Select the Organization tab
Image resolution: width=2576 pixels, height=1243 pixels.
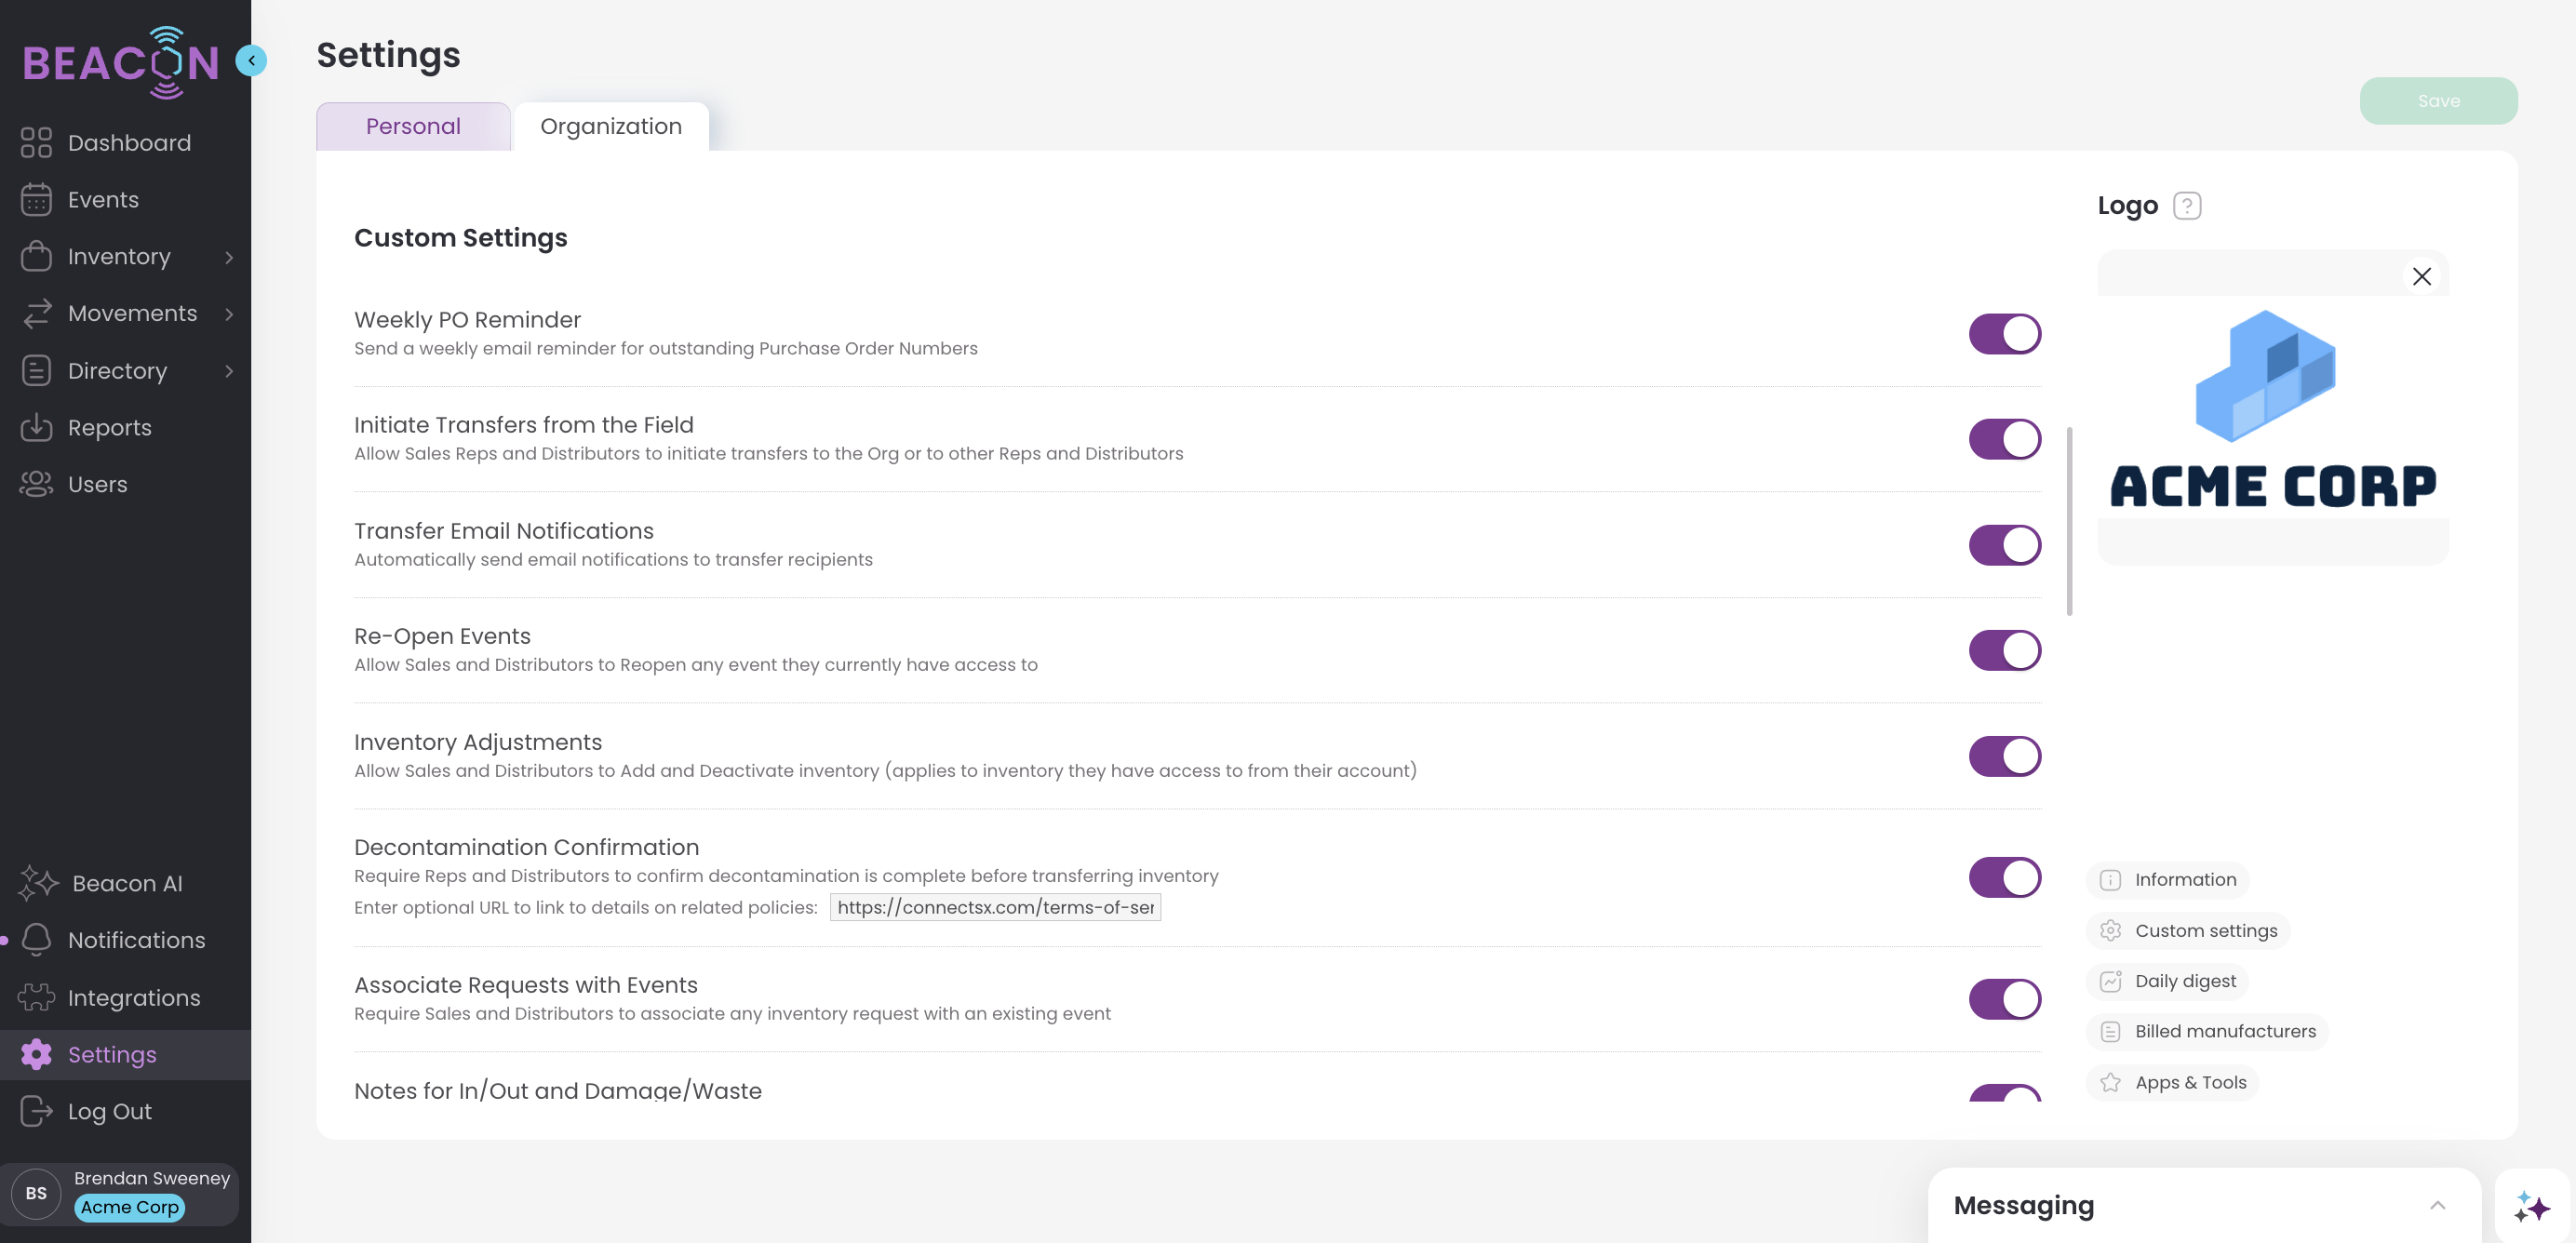pos(611,127)
